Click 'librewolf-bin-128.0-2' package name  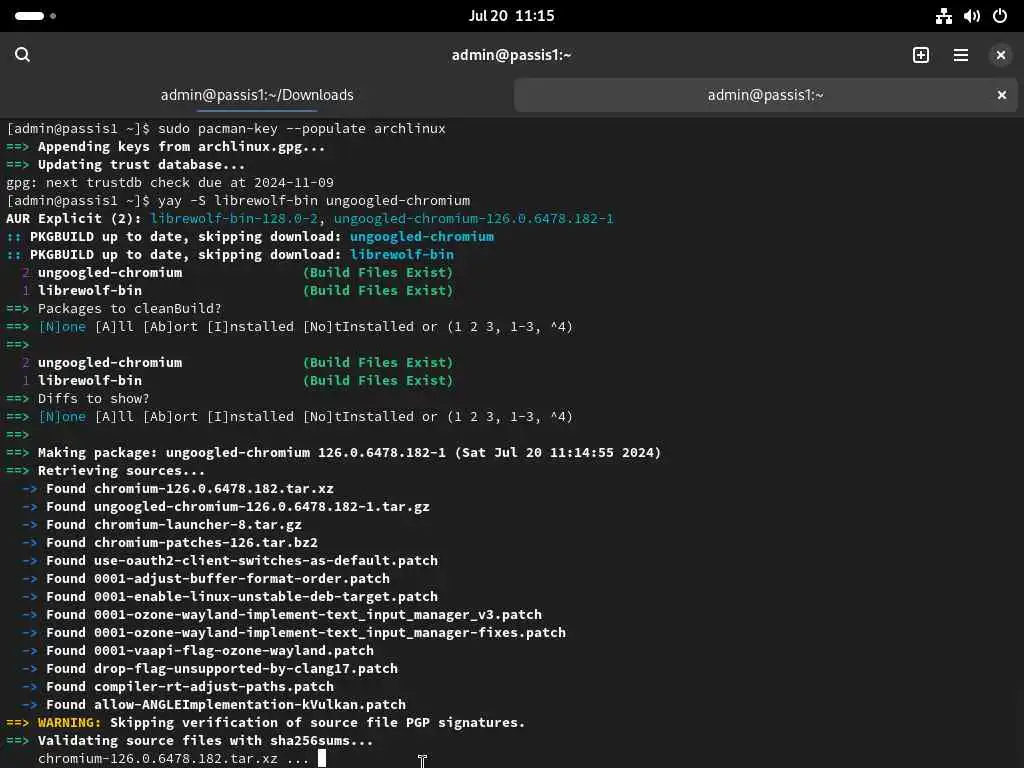[234, 219]
